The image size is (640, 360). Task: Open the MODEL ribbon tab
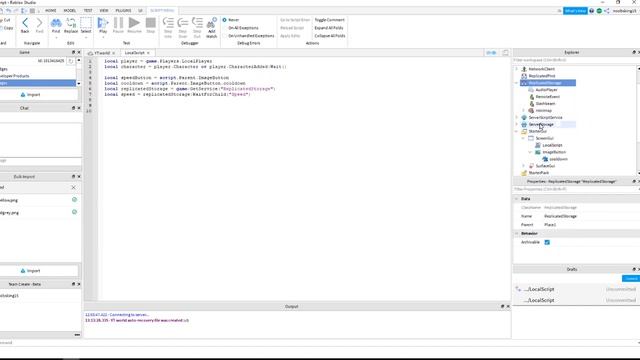click(69, 10)
